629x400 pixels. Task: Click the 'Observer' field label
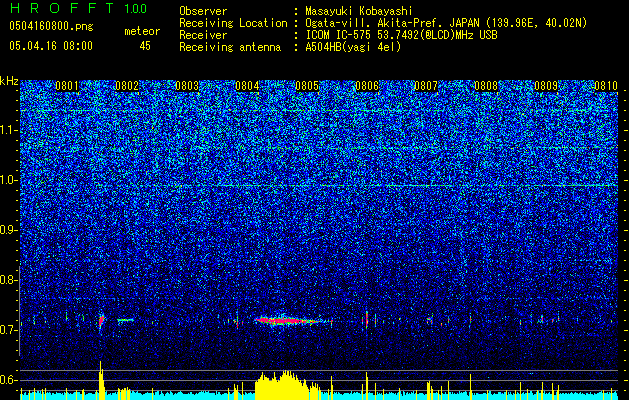[203, 11]
